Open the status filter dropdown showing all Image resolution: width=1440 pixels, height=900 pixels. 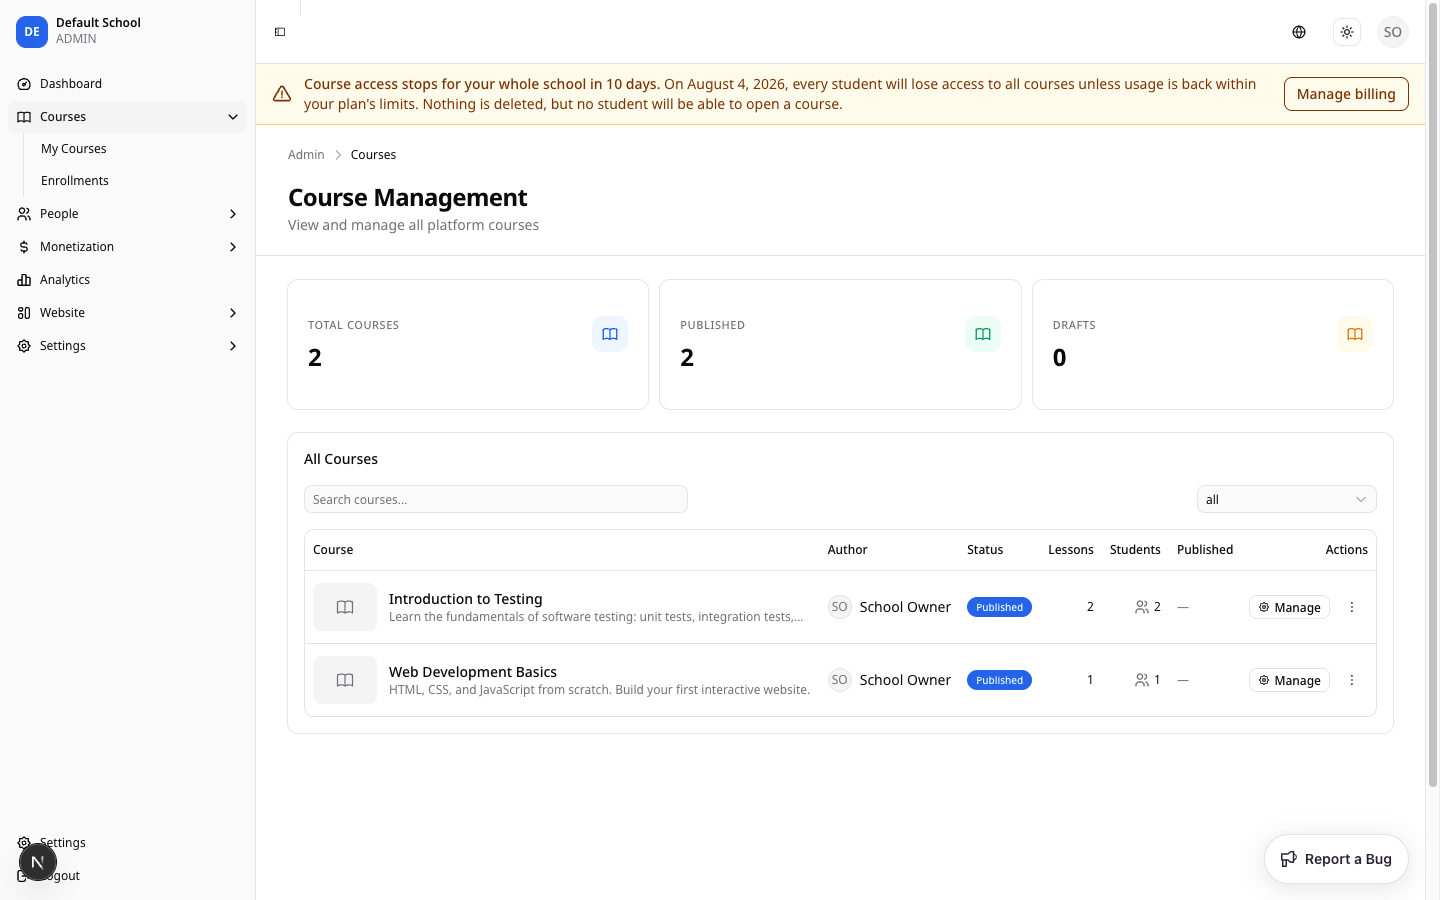1286,499
